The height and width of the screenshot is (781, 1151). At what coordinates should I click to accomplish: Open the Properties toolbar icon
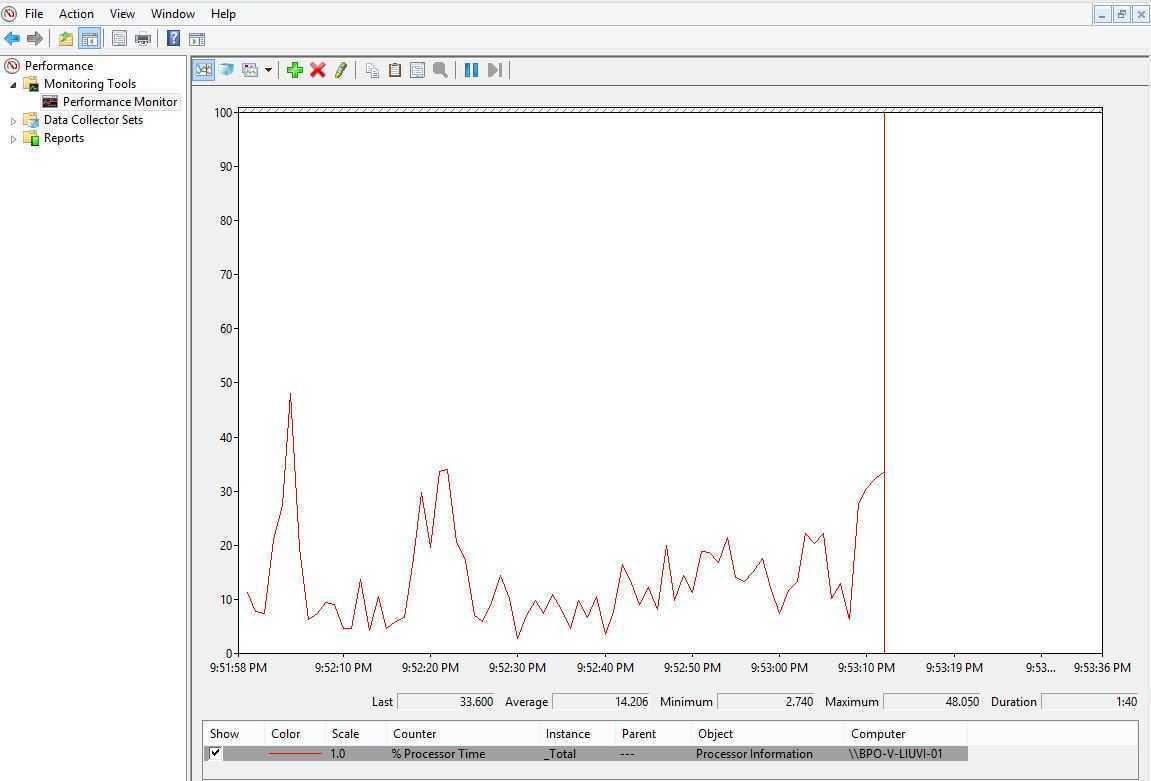coord(119,38)
